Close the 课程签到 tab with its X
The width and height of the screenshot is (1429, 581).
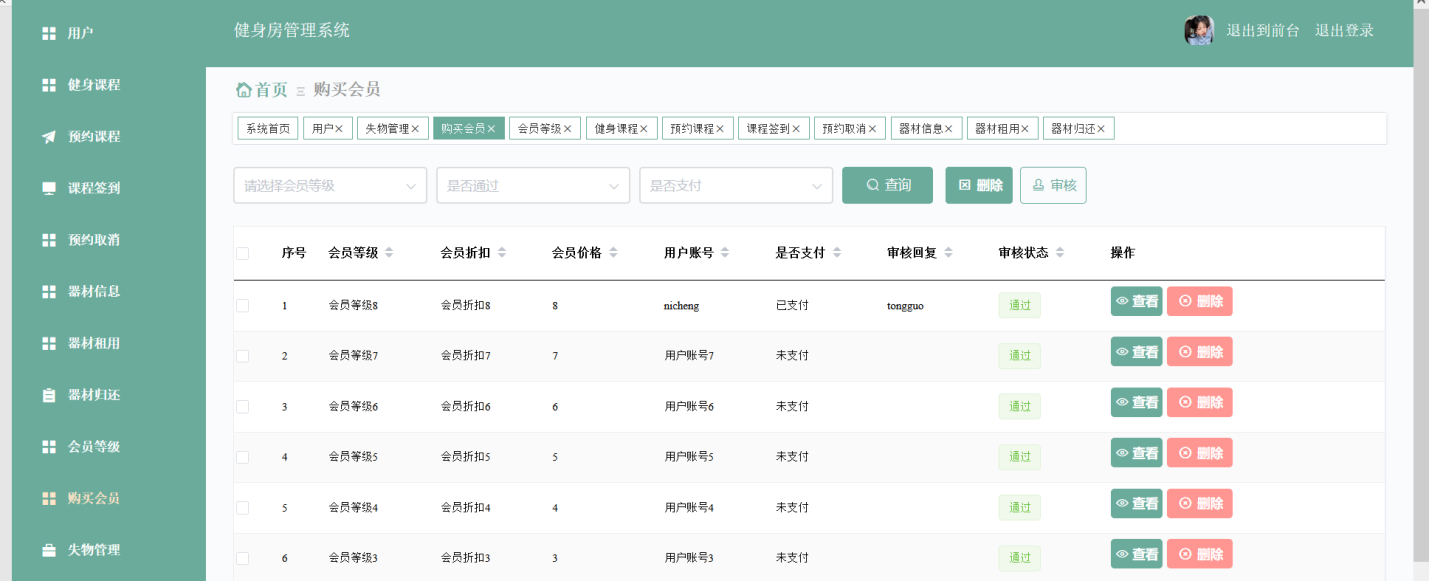(796, 129)
